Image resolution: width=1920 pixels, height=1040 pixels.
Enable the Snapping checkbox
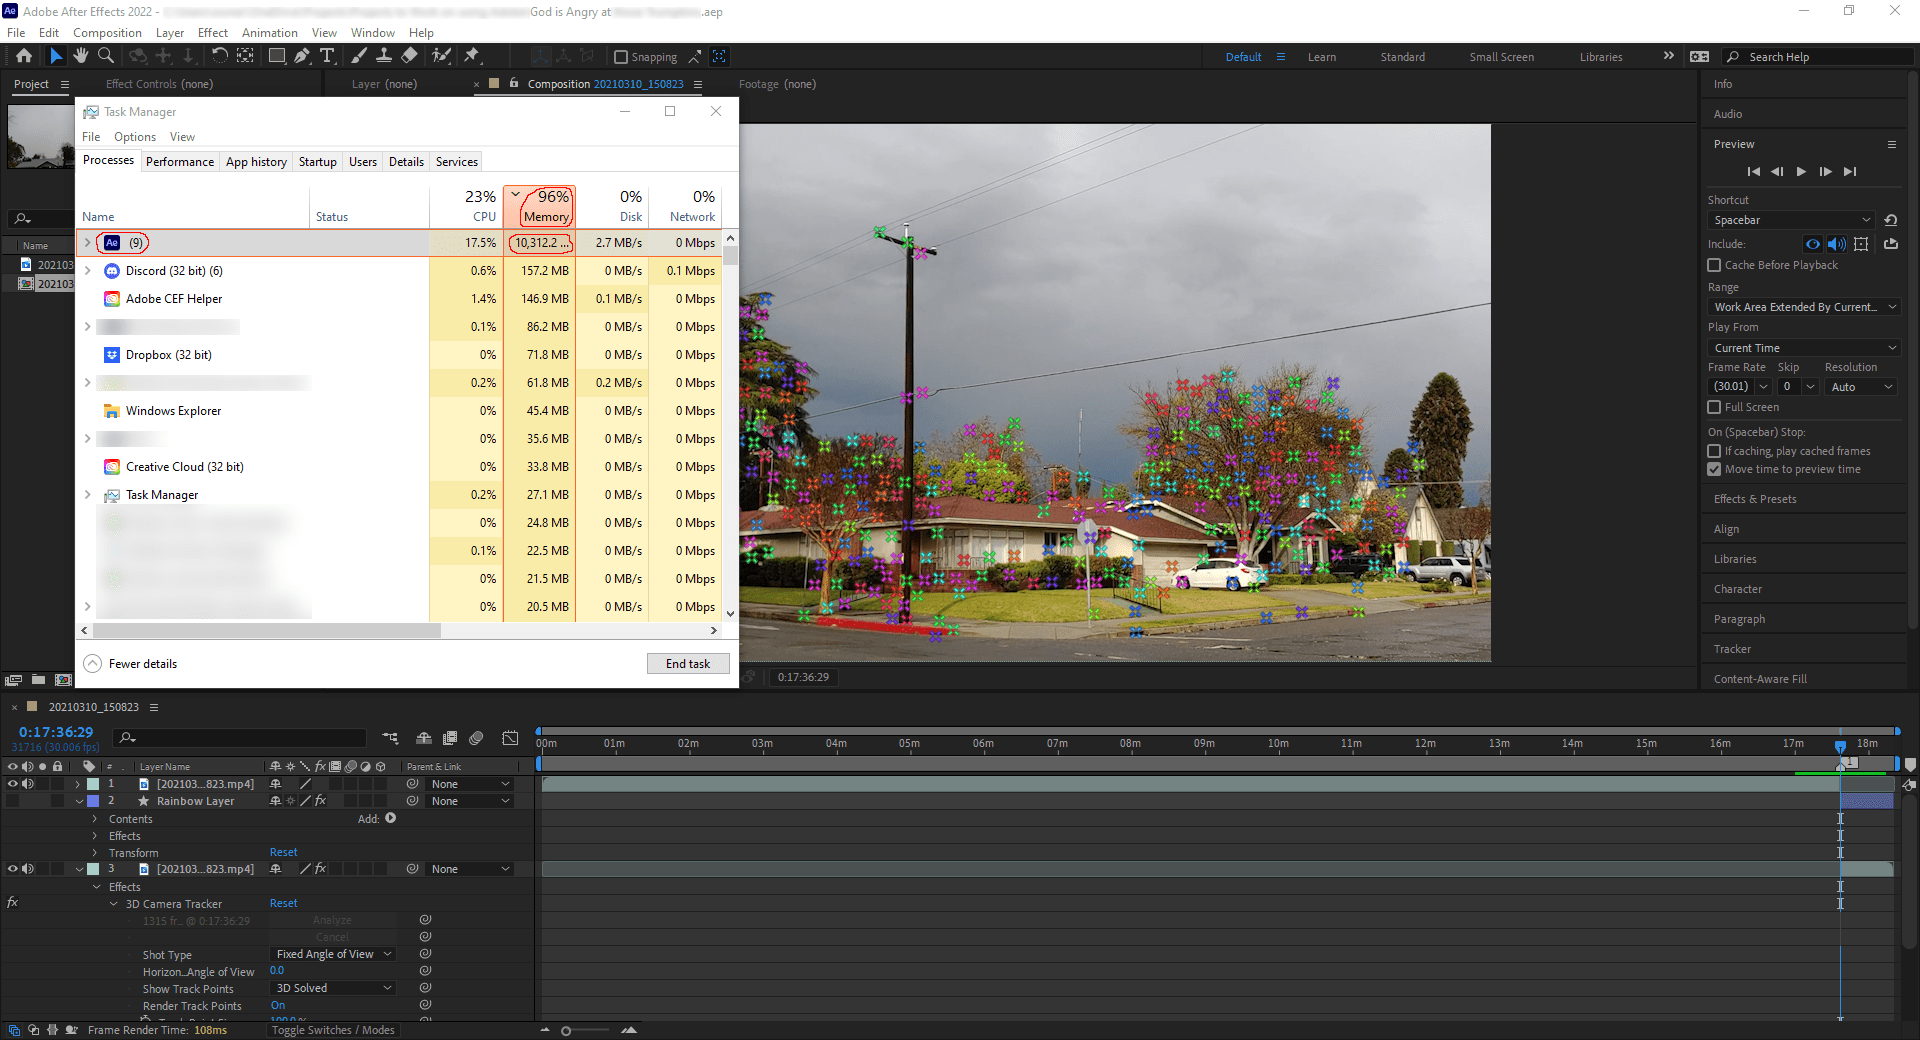pos(621,57)
